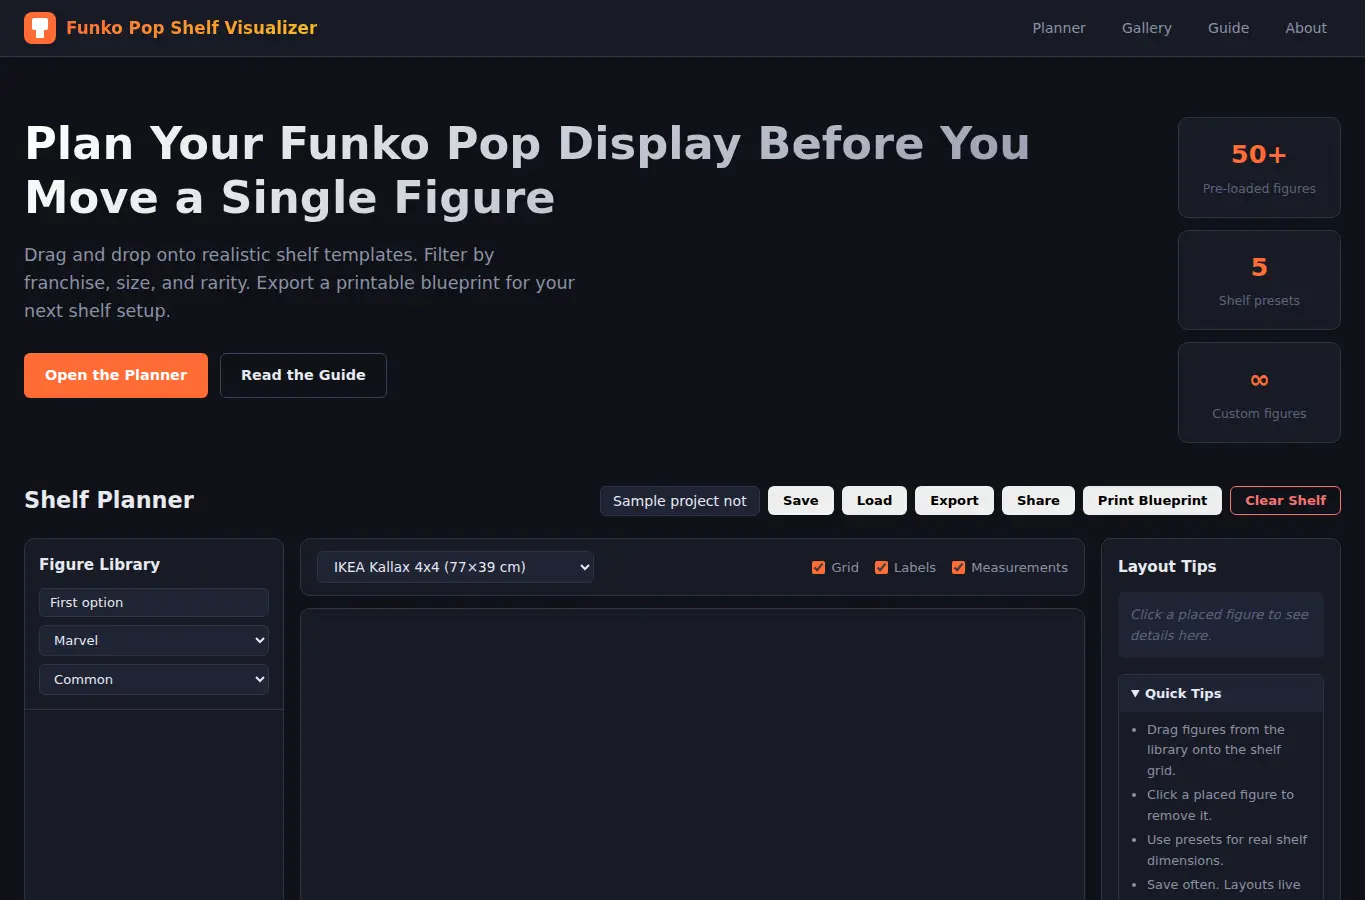Click the 'Click a placed figure' hint text
The height and width of the screenshot is (900, 1365).
(x=1220, y=625)
